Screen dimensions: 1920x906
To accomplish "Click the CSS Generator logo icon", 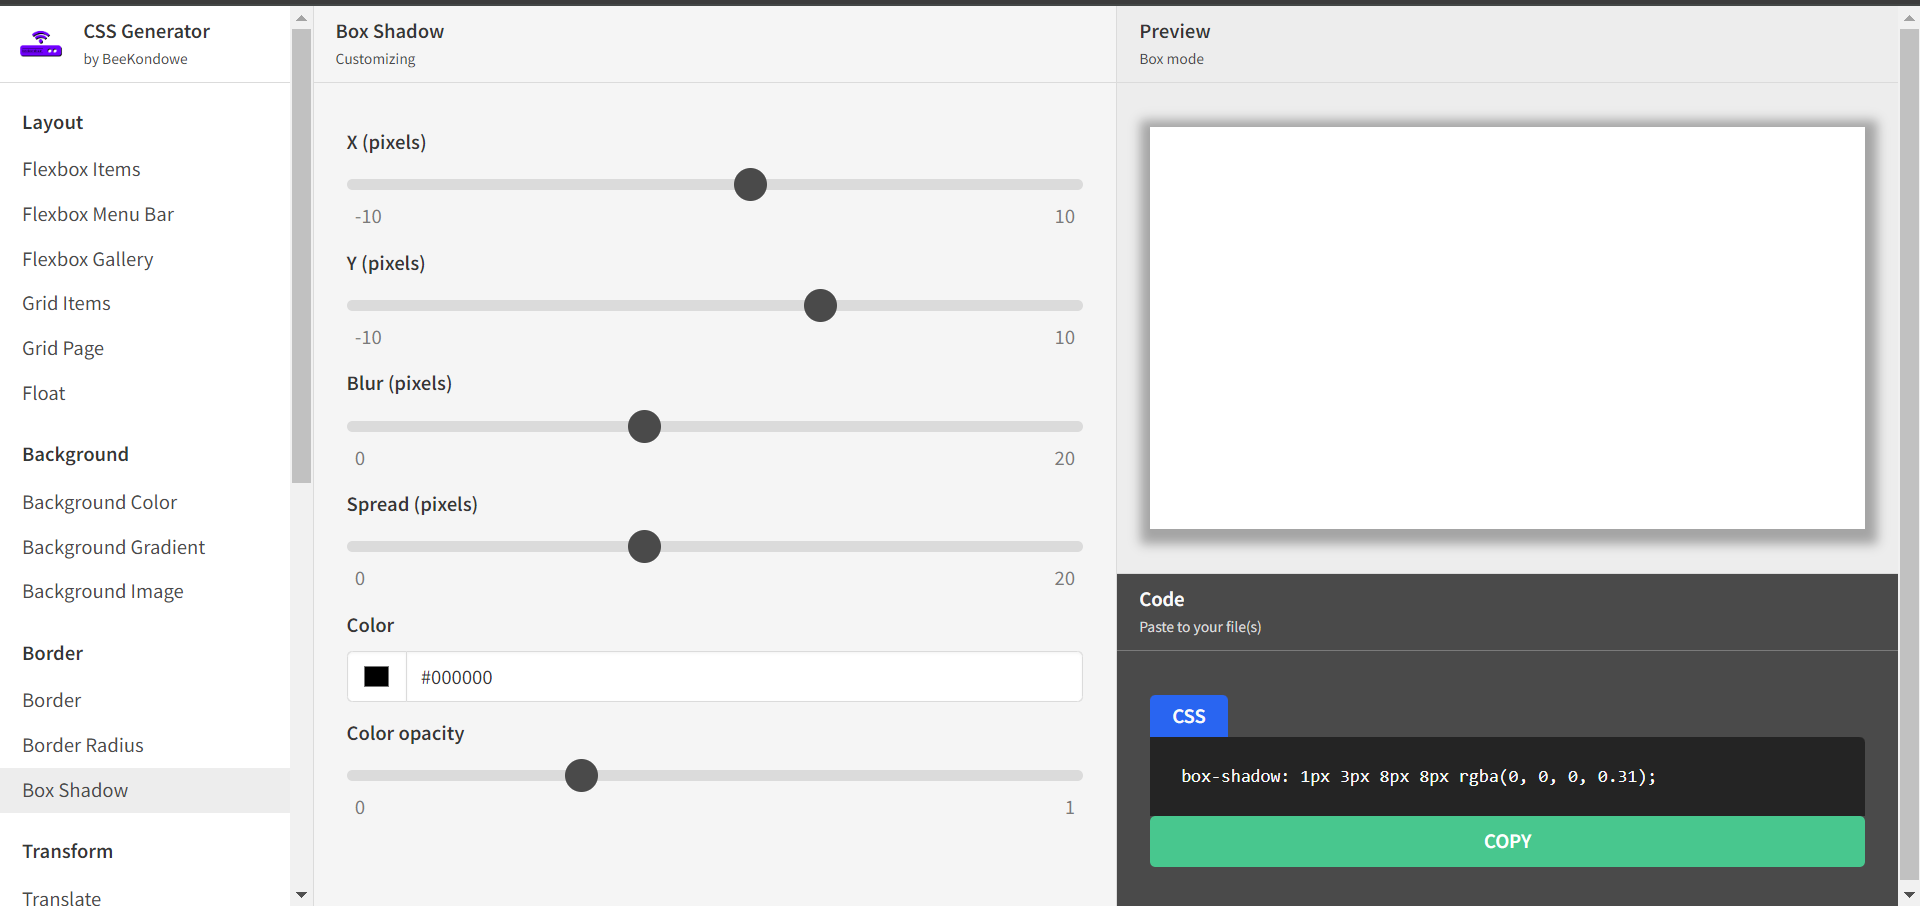I will pyautogui.click(x=41, y=45).
